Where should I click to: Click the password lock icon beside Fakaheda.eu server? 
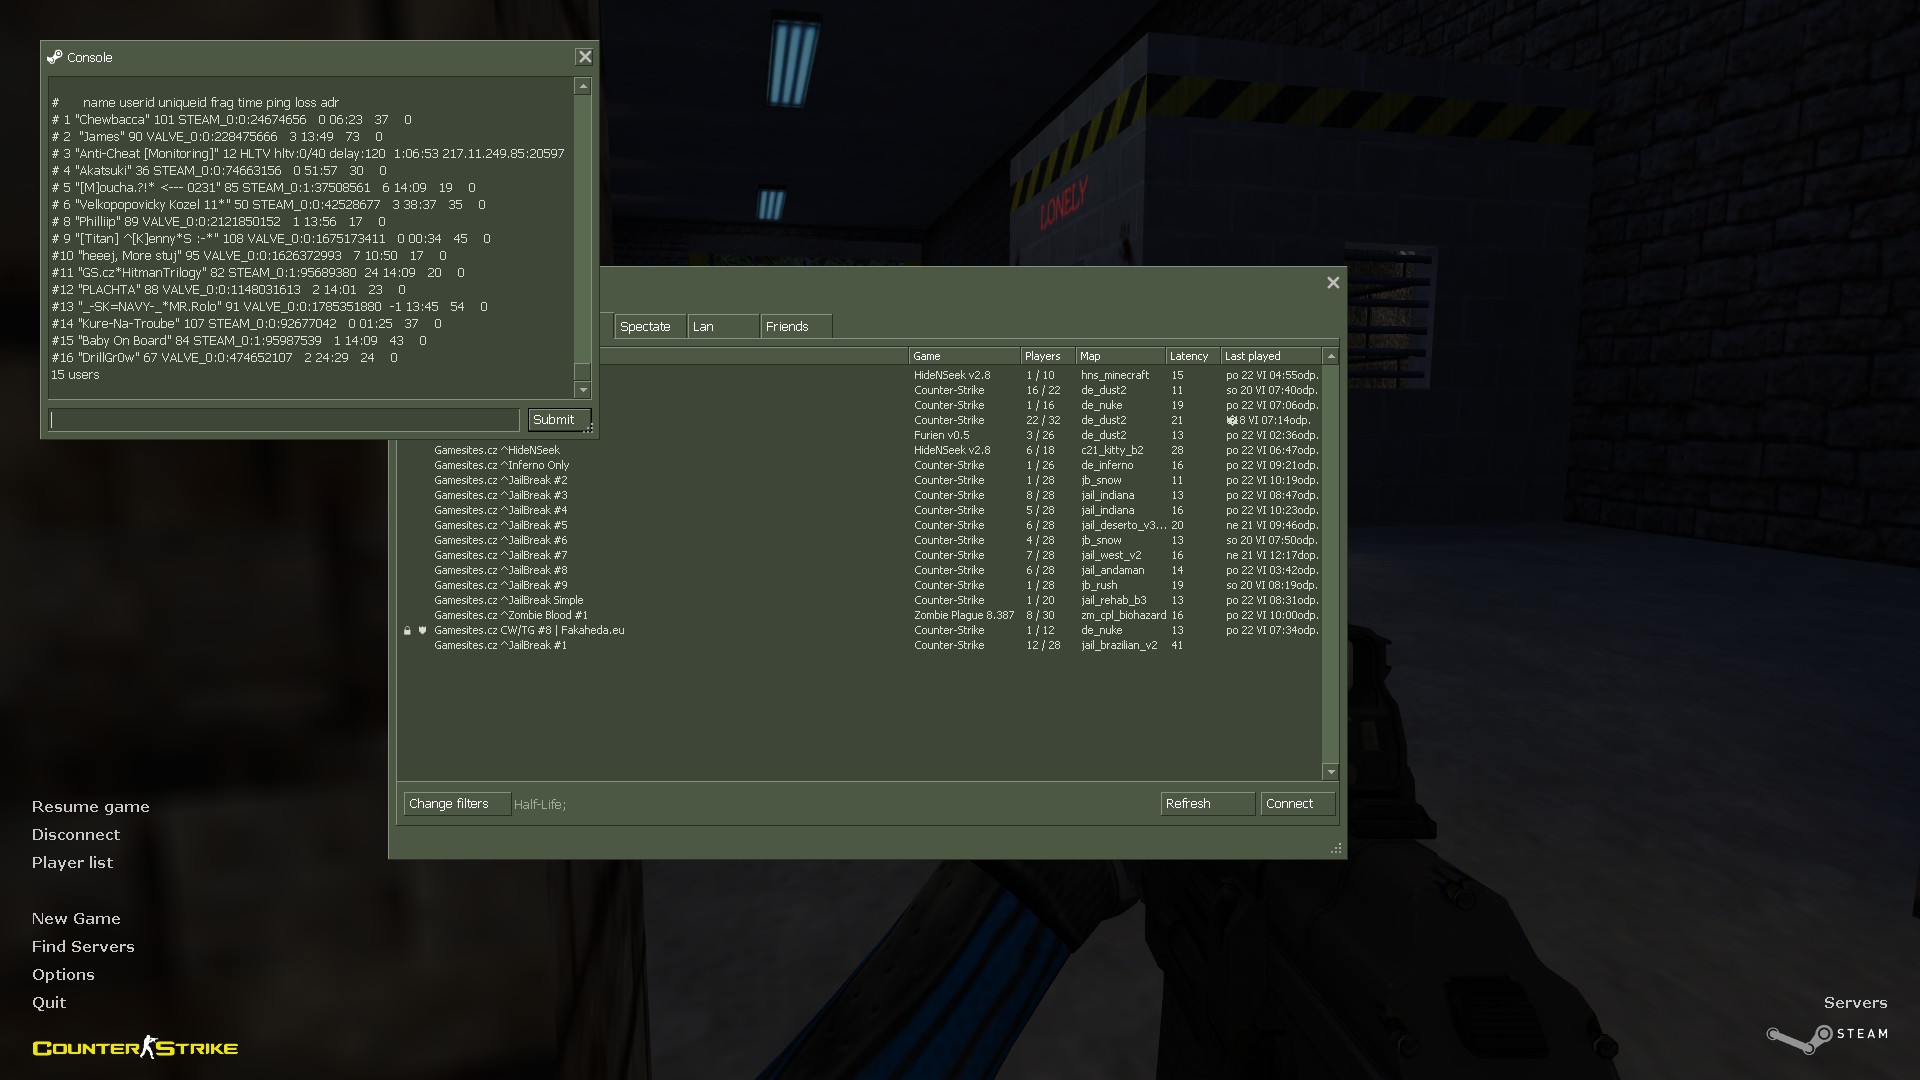pyautogui.click(x=407, y=631)
